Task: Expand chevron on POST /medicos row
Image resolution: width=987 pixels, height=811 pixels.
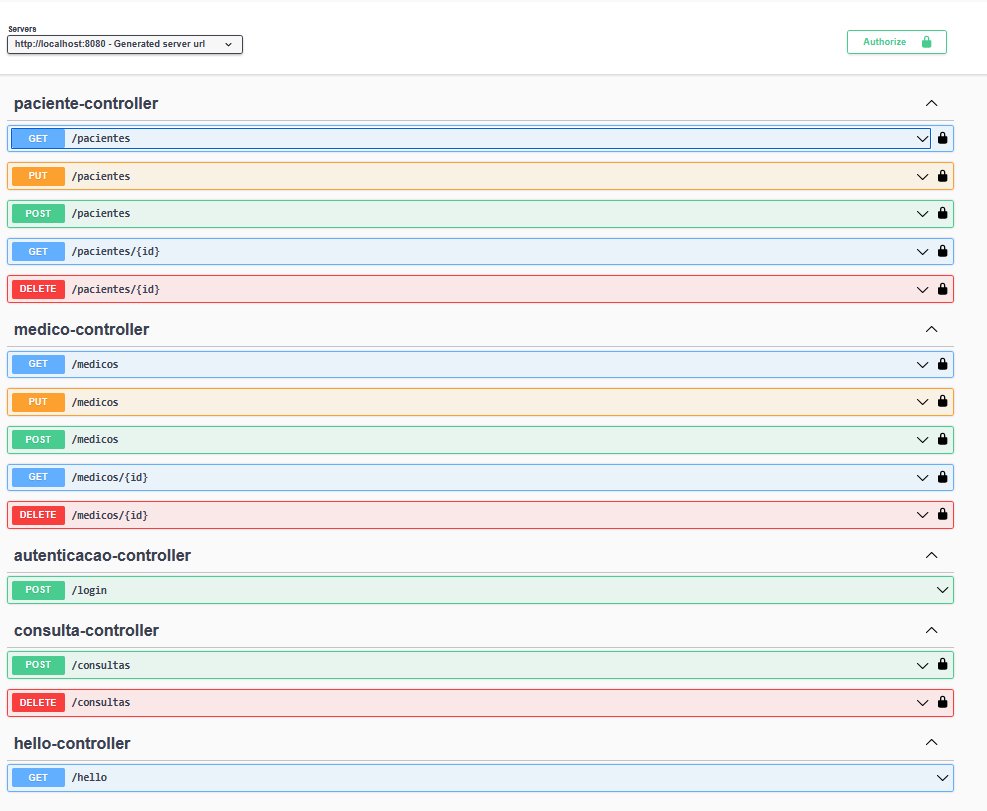Action: click(x=922, y=440)
